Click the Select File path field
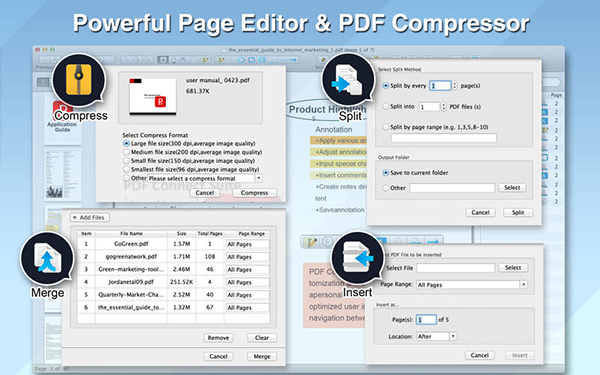 [455, 268]
